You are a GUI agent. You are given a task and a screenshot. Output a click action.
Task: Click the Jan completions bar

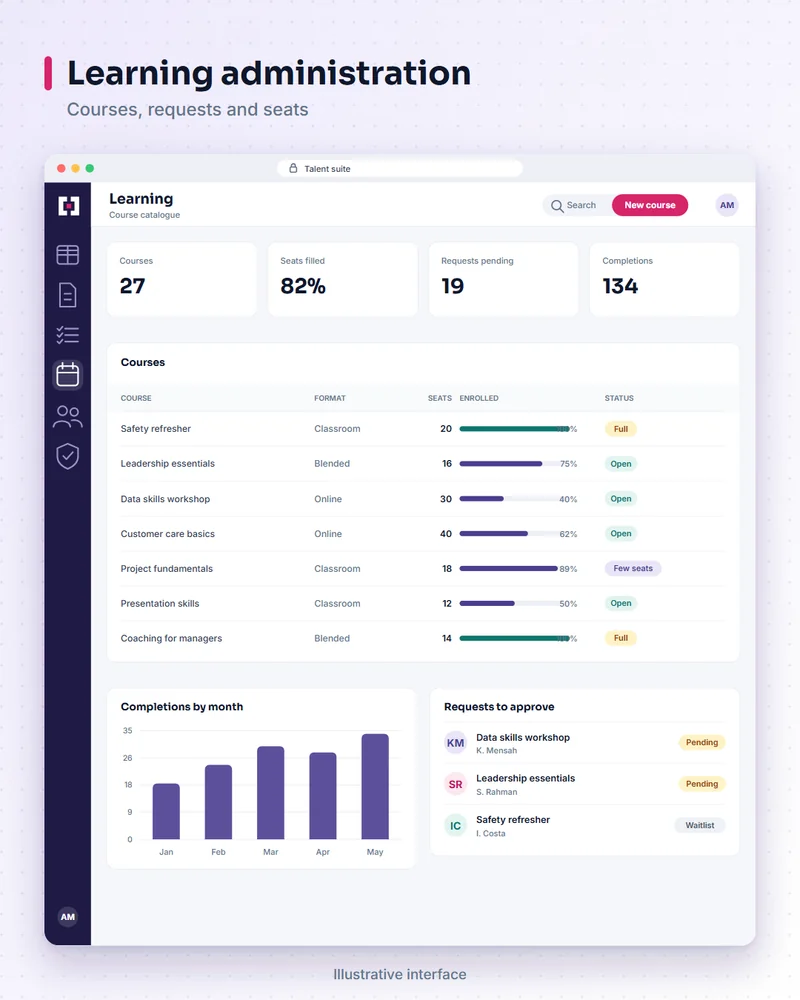point(166,811)
